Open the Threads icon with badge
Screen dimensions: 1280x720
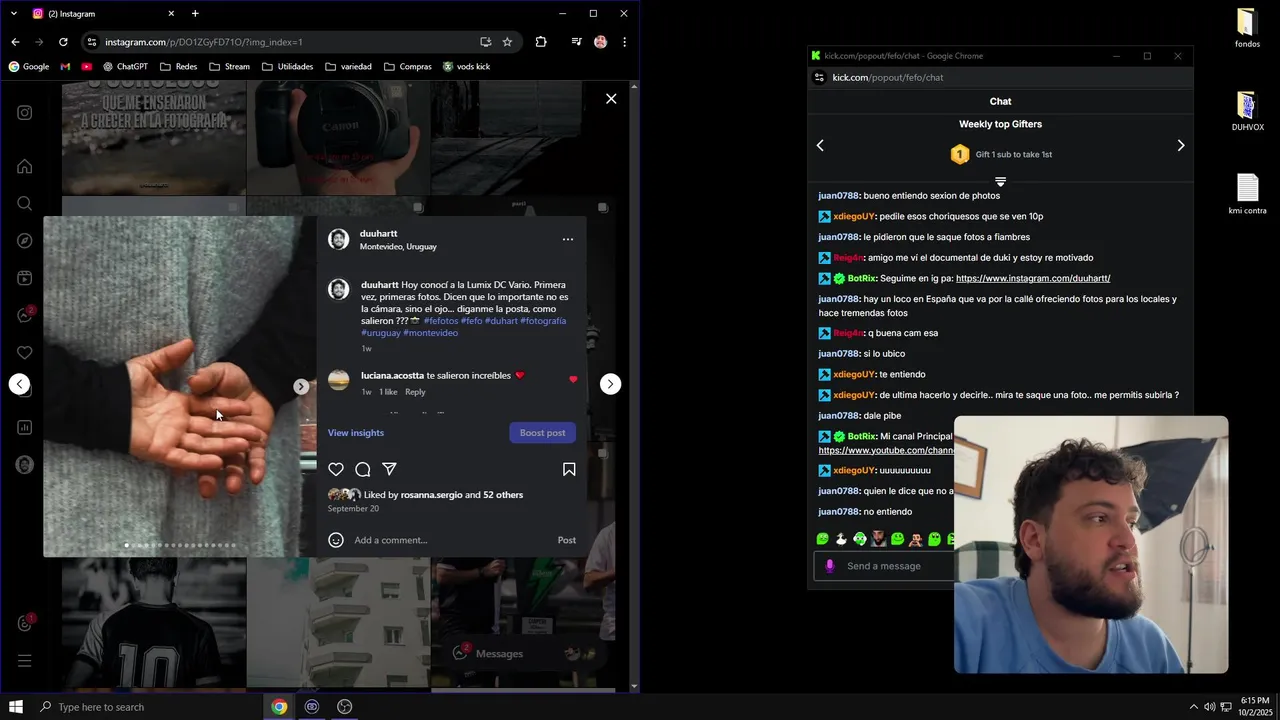pyautogui.click(x=25, y=624)
